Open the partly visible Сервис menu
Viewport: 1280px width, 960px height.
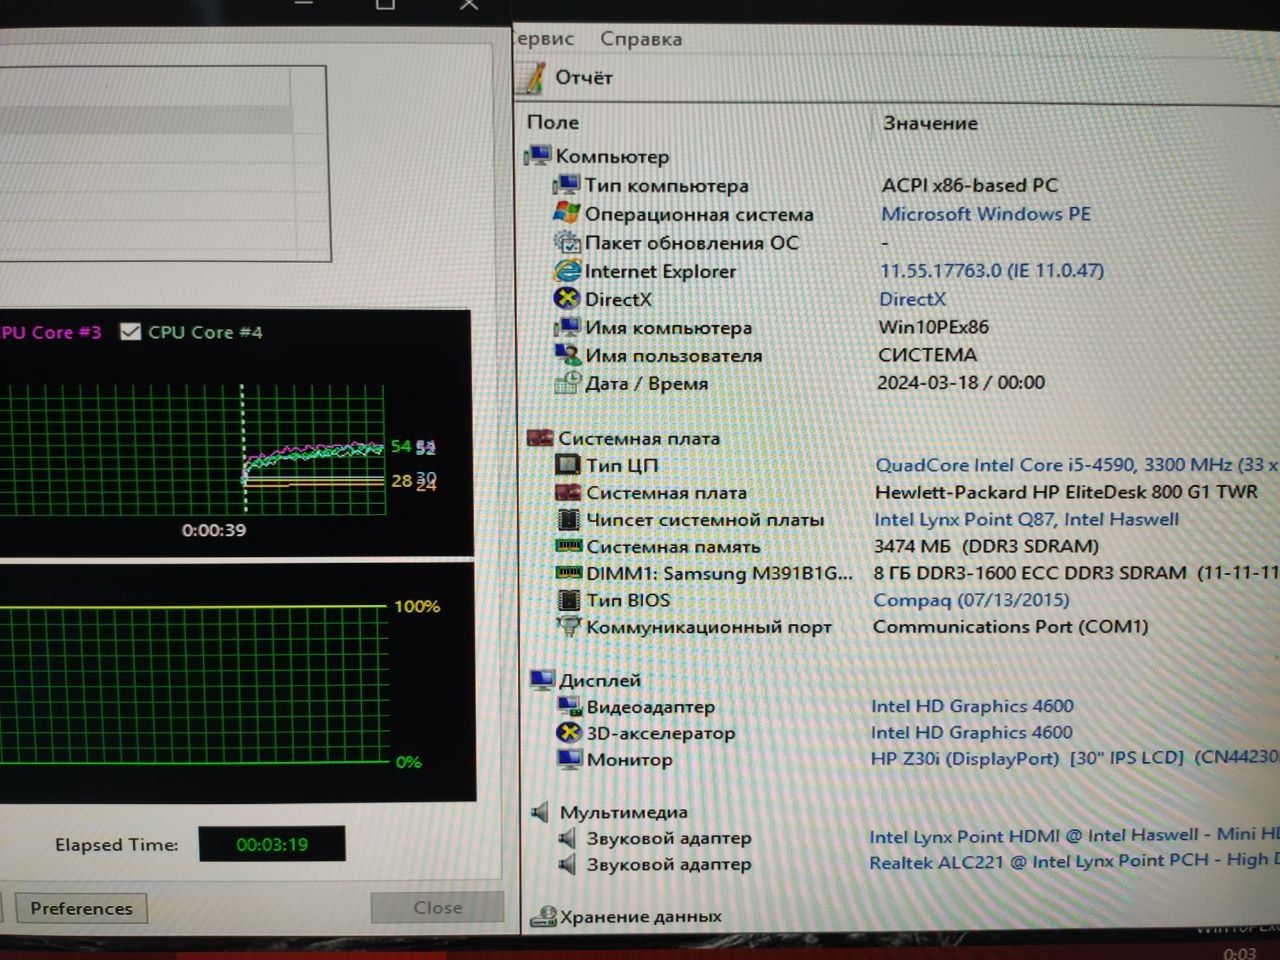point(544,38)
